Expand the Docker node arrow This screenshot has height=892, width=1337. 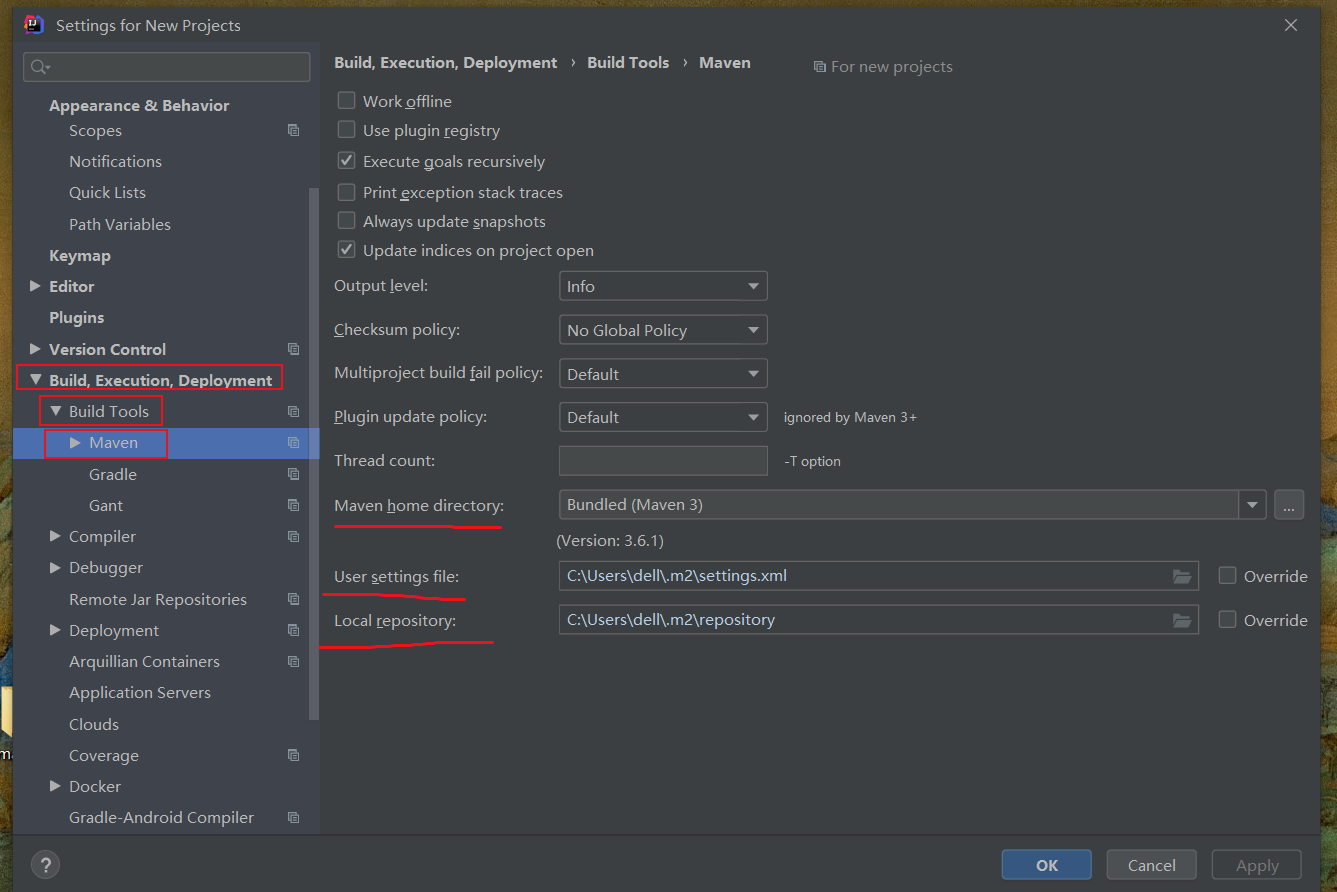tap(56, 786)
